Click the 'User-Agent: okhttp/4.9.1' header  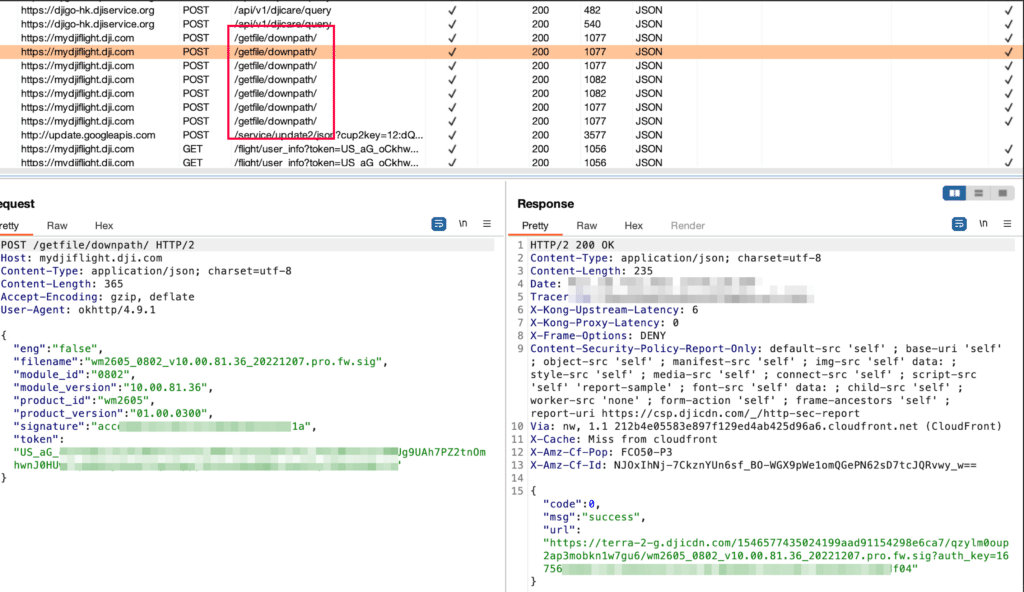point(78,310)
